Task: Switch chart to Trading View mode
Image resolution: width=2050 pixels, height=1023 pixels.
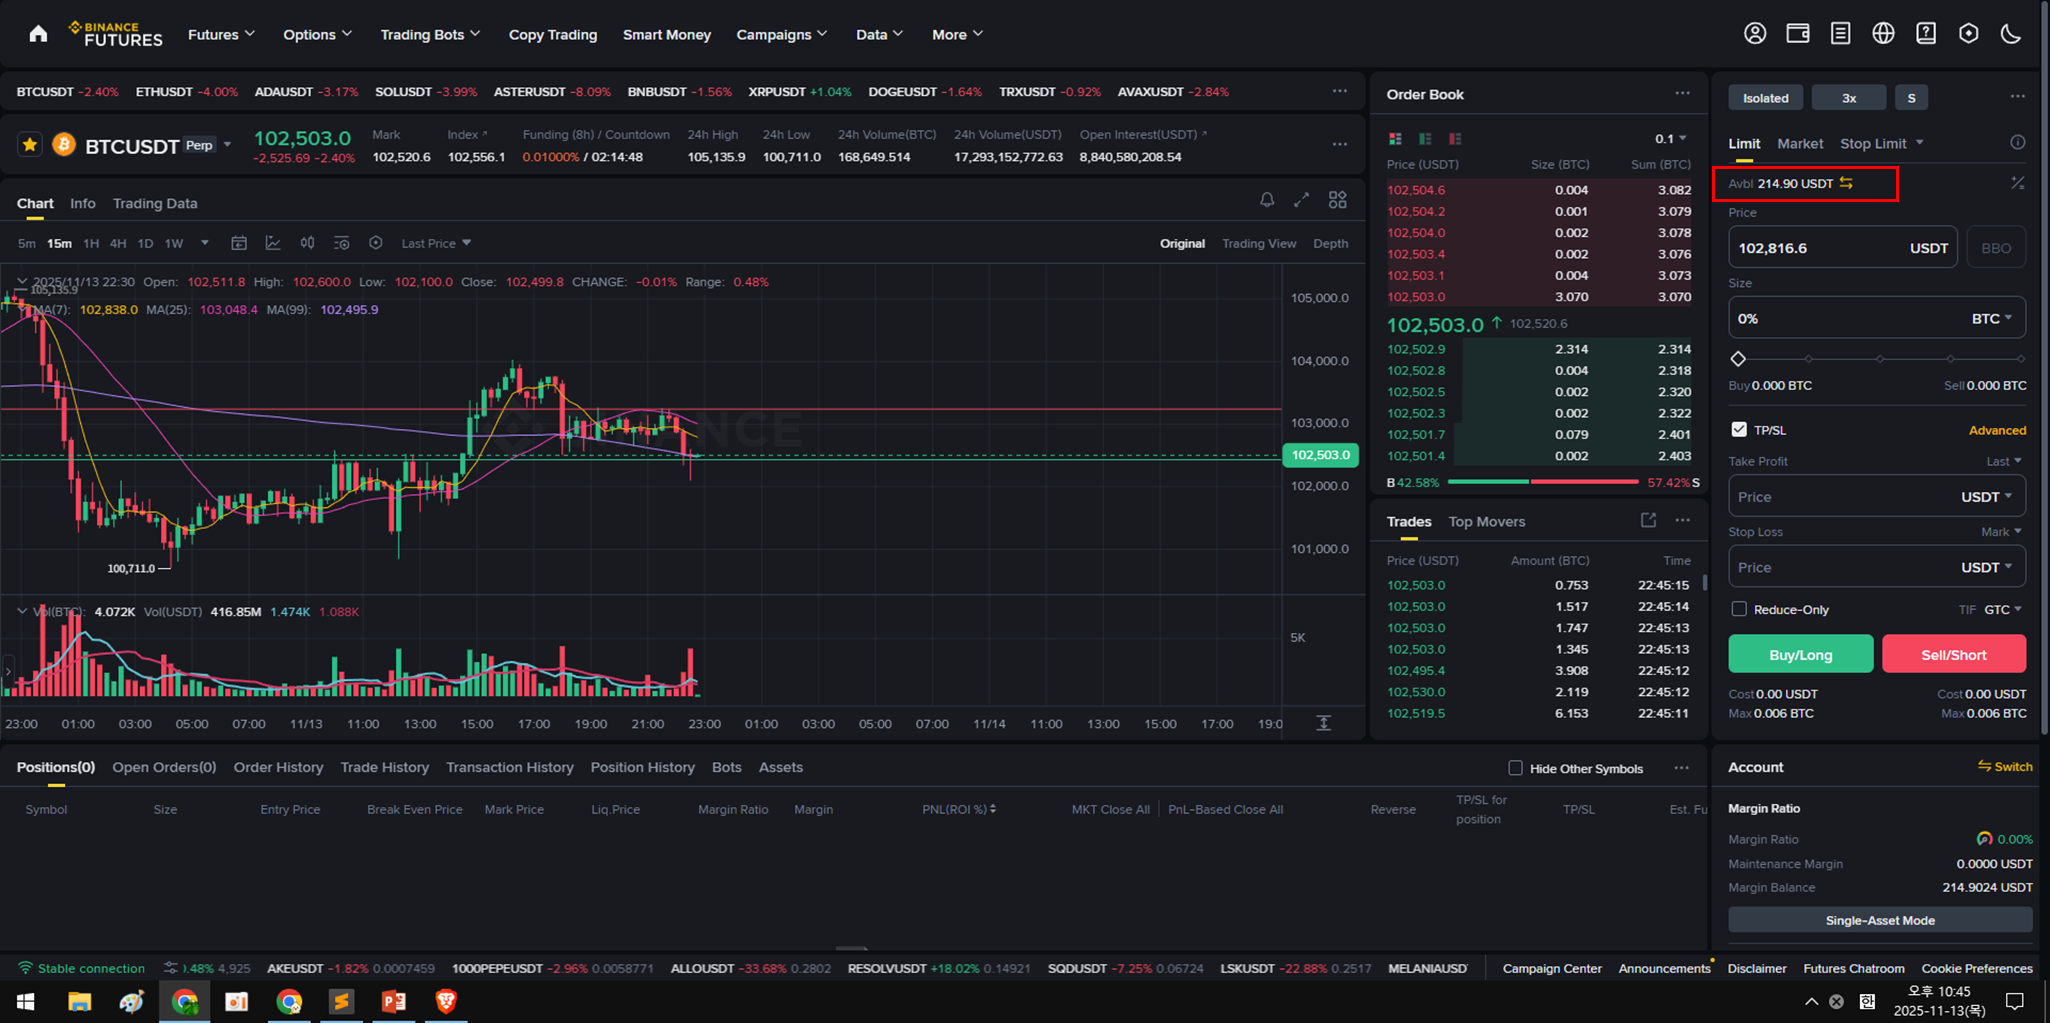Action: (x=1259, y=243)
